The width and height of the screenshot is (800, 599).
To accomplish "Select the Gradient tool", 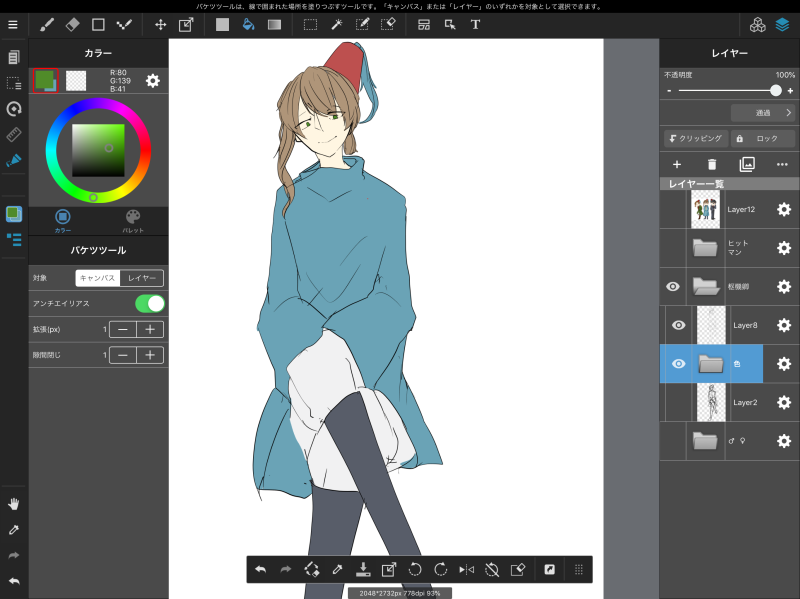I will pos(274,24).
